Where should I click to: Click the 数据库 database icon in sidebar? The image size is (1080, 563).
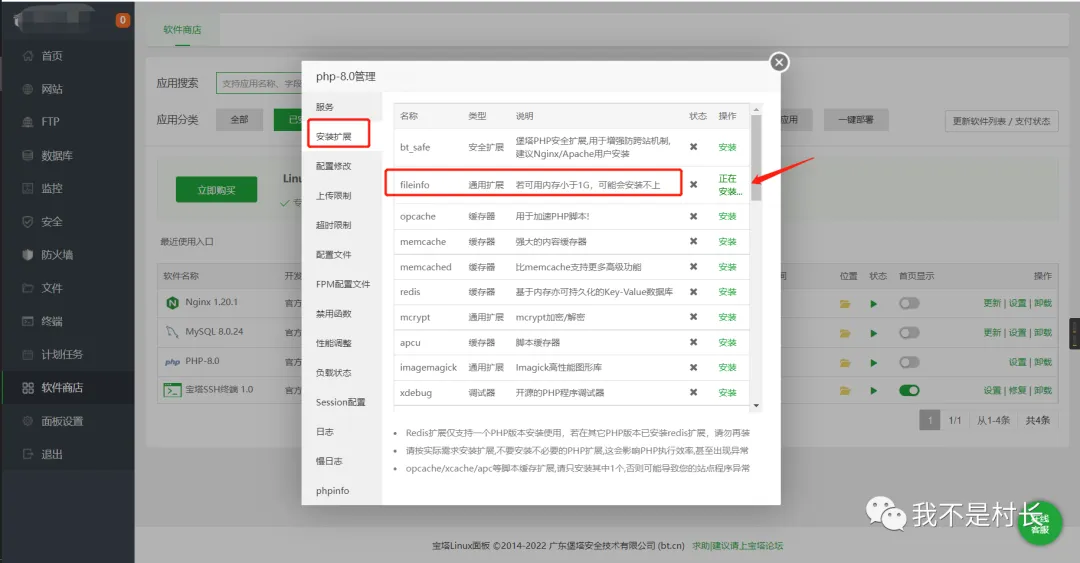pyautogui.click(x=27, y=155)
